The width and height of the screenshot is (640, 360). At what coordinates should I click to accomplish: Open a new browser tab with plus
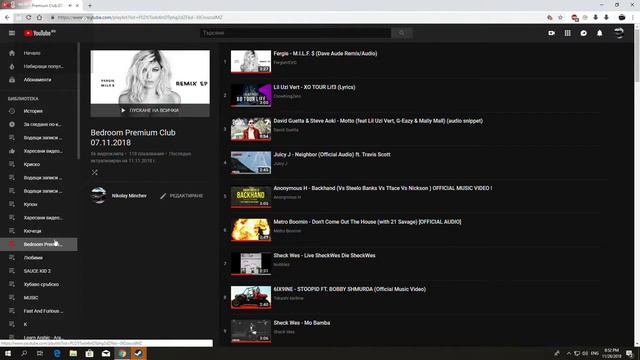click(90, 6)
